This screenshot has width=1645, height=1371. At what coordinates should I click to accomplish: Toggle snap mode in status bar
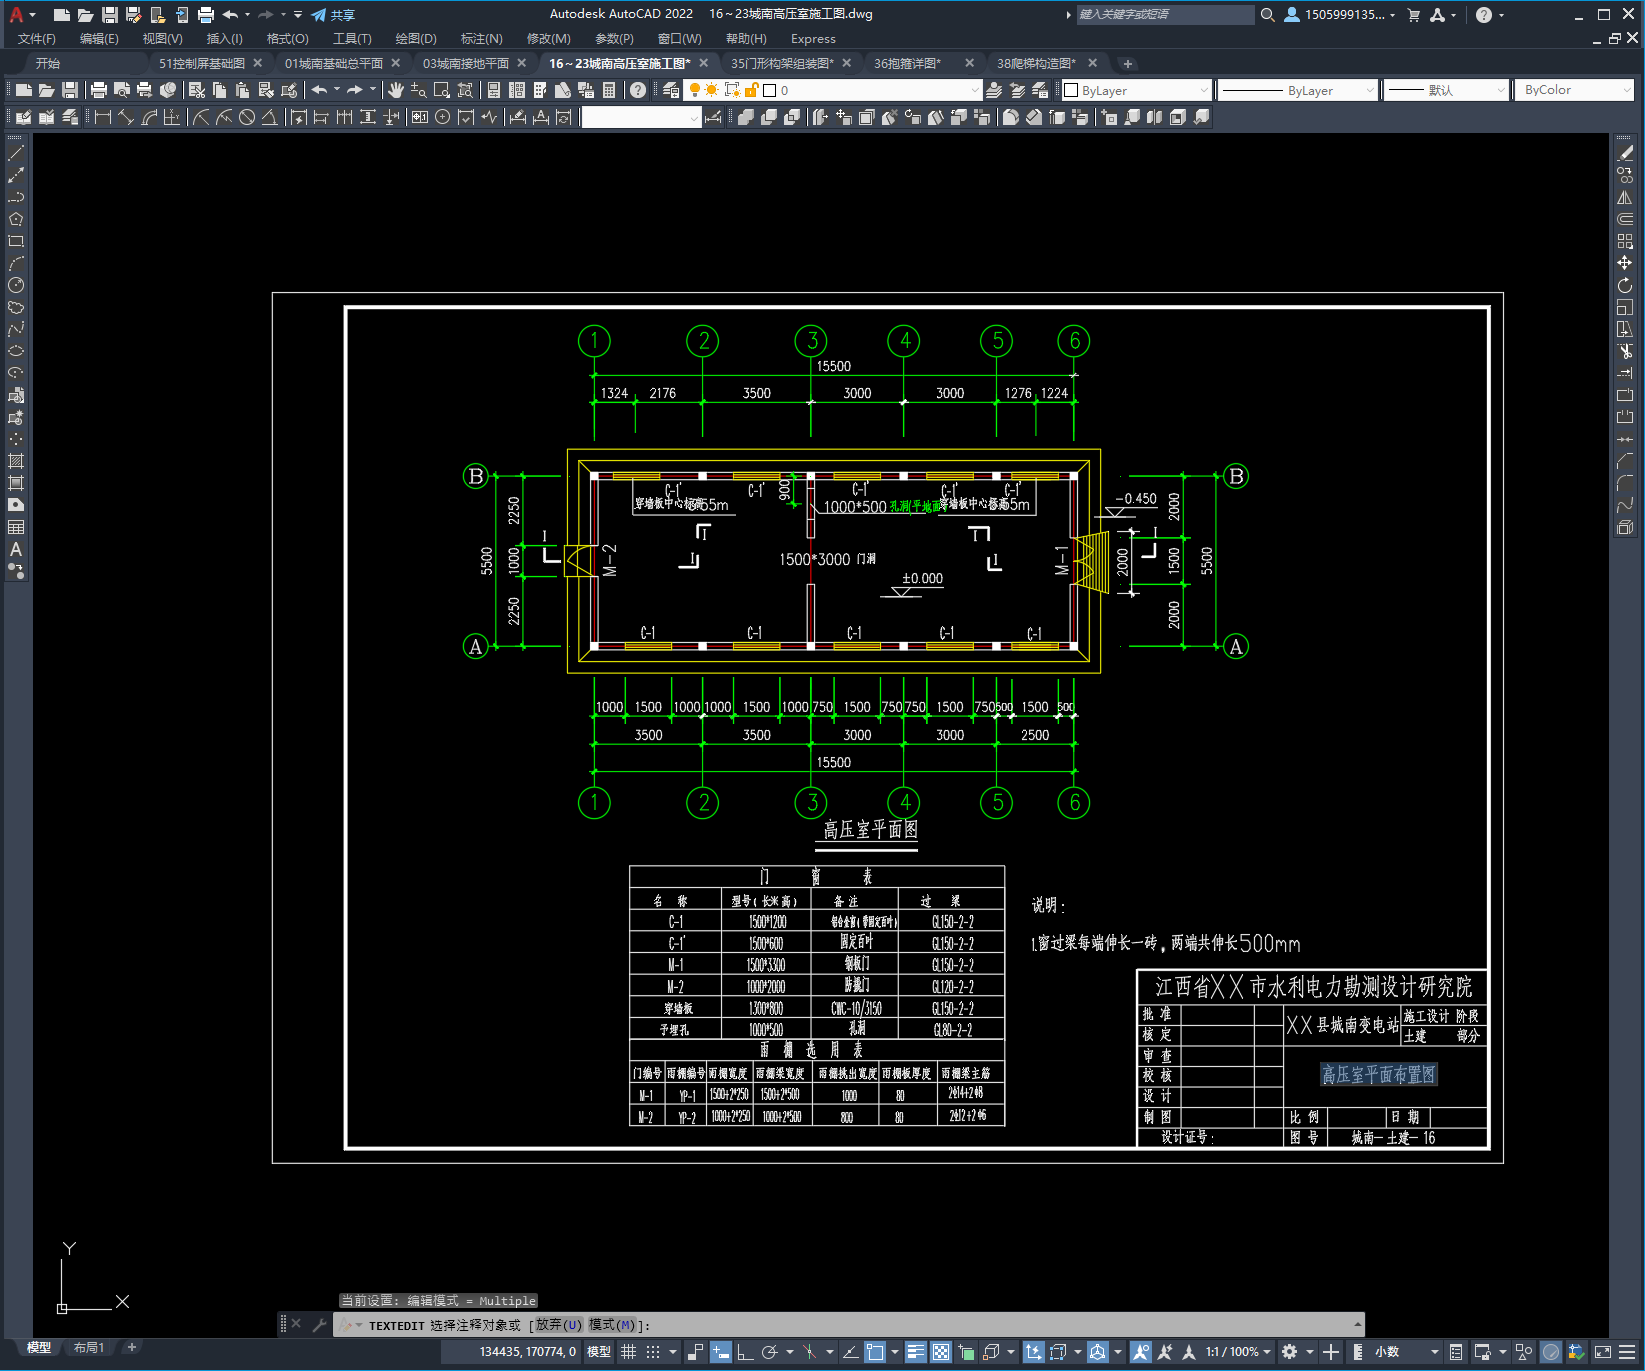653,1352
